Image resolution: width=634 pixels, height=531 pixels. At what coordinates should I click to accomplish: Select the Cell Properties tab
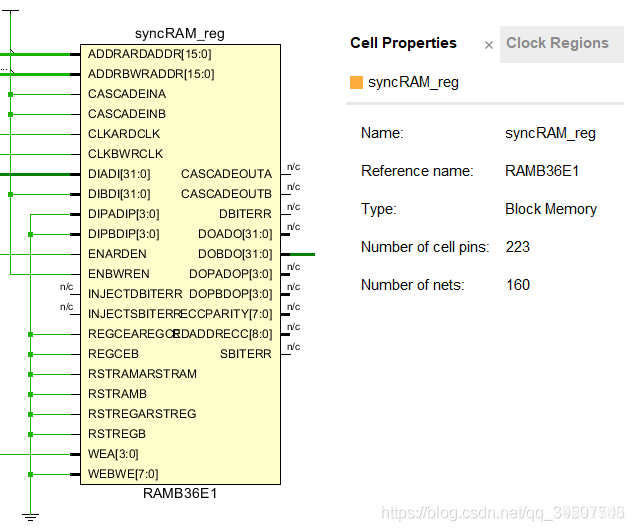tap(403, 43)
